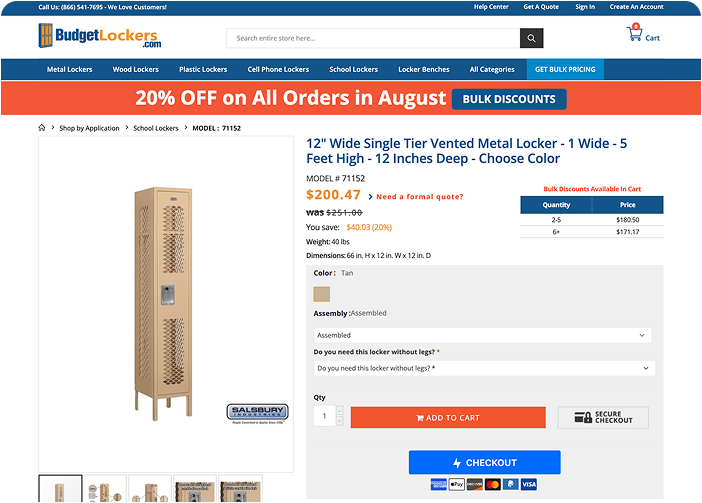Click the Add to Cart button
The height and width of the screenshot is (503, 702).
tap(448, 418)
